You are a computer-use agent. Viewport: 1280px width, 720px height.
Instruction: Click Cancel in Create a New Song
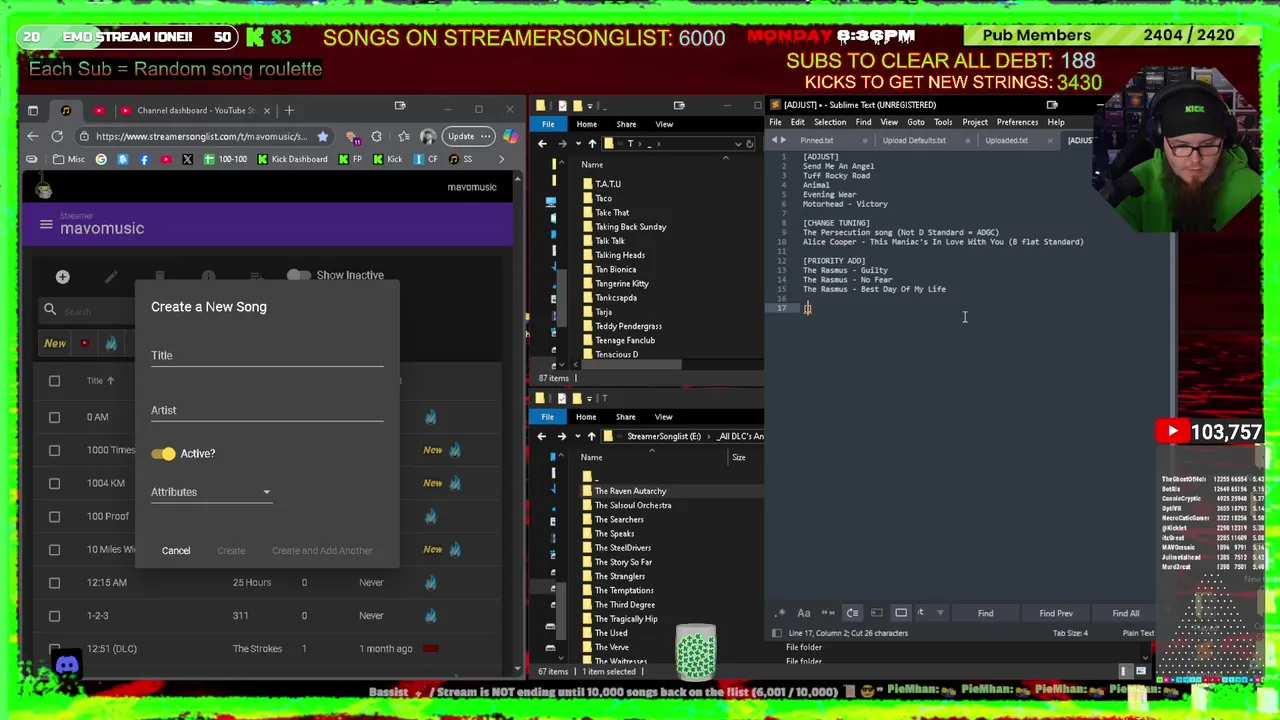tap(176, 551)
